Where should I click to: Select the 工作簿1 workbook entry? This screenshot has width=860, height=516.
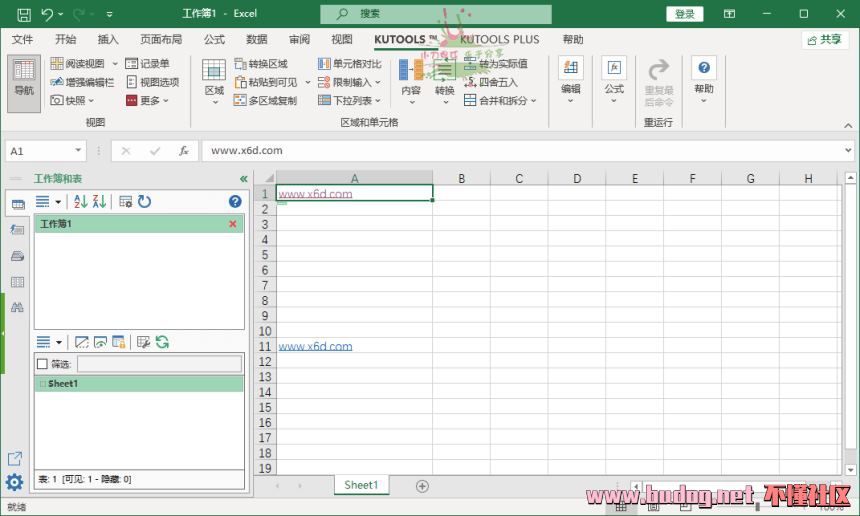click(139, 224)
